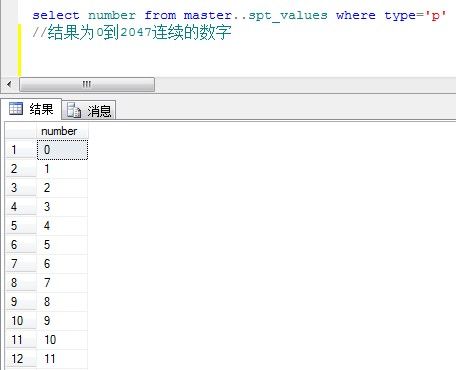Click the select-all corner cell of results grid
Screen dimensions: 456x370
21,131
